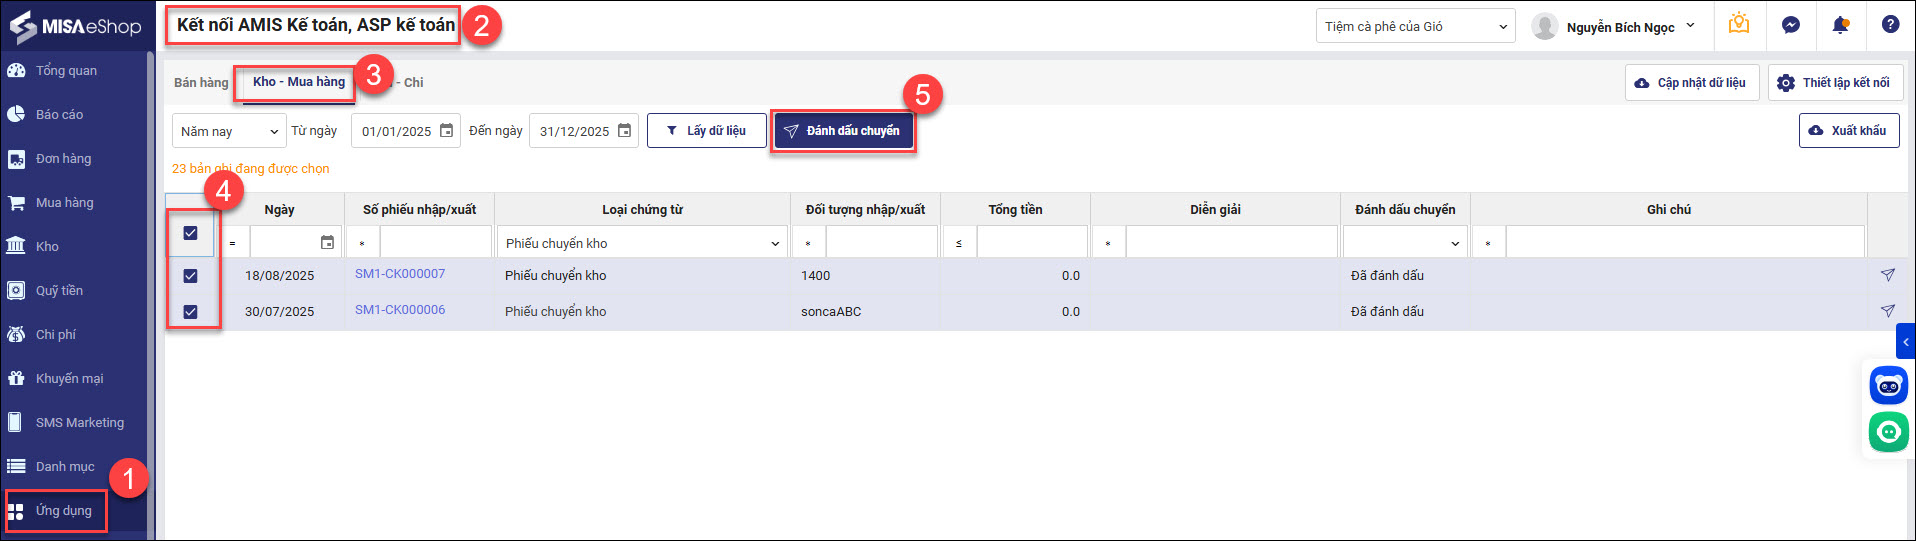Open calendar icon in Ngày filter

tap(327, 243)
